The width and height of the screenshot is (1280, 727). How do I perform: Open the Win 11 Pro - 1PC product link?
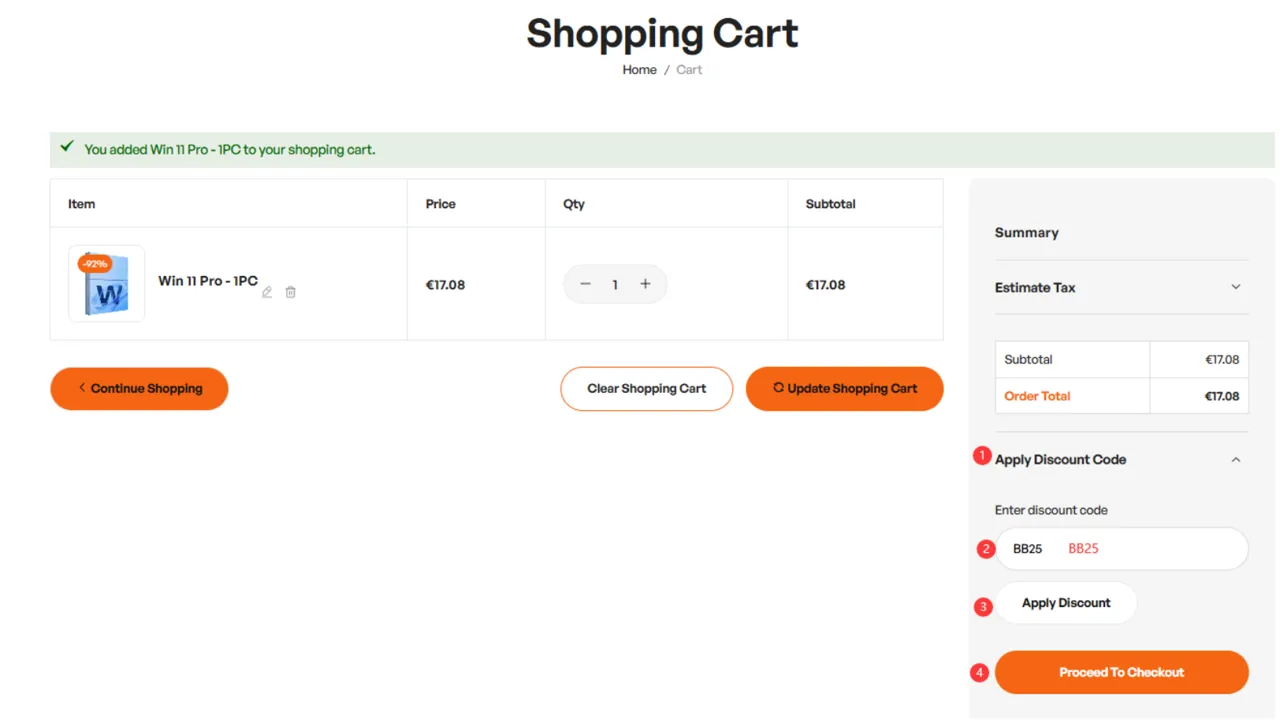click(x=208, y=281)
